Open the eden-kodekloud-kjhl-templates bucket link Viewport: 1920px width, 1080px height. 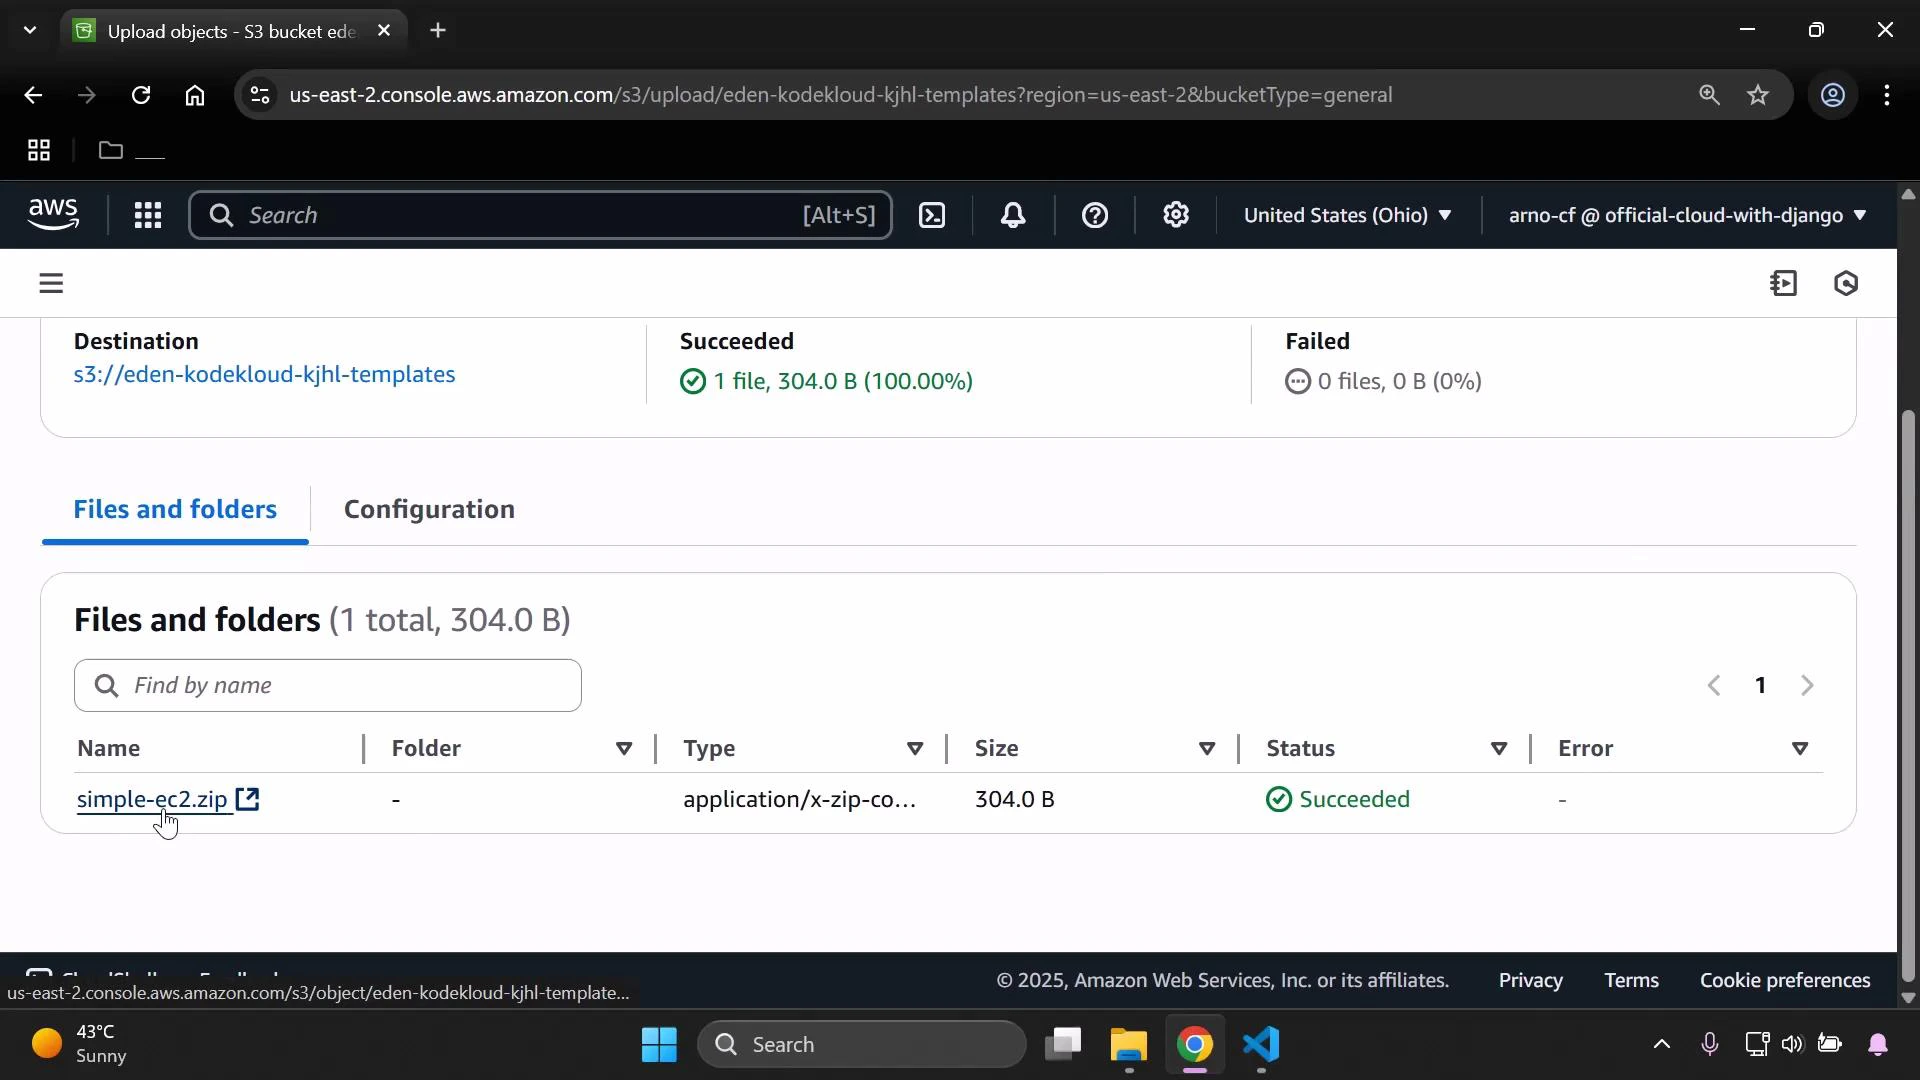(264, 375)
